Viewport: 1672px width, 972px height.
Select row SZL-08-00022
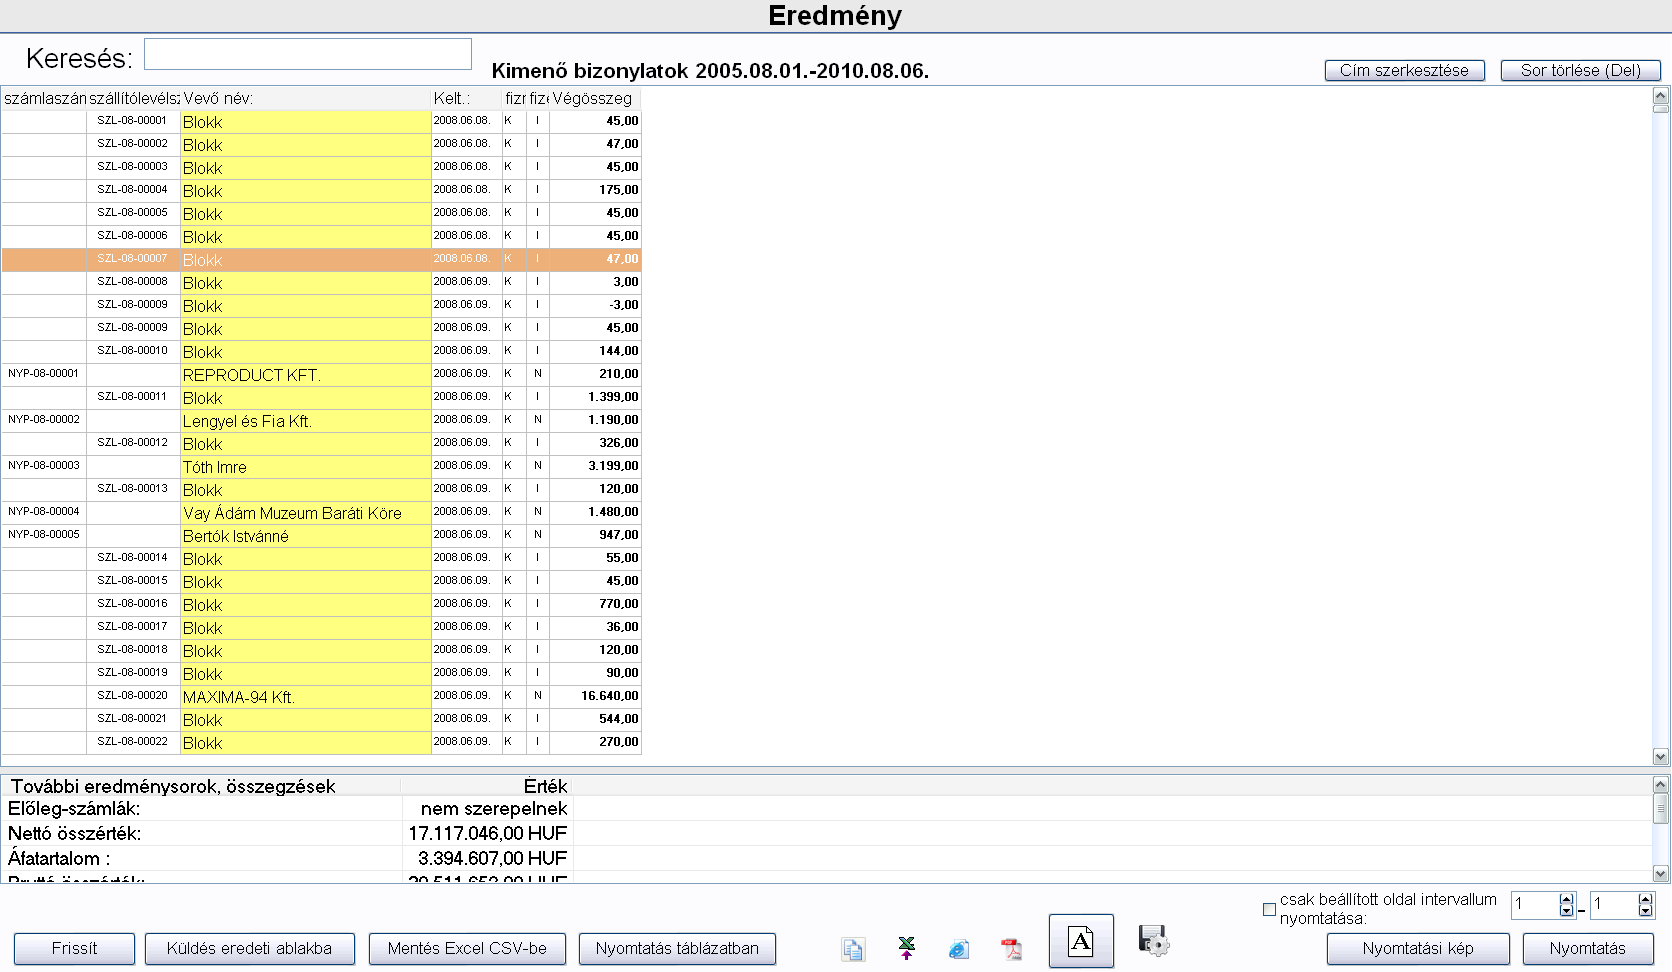(321, 742)
